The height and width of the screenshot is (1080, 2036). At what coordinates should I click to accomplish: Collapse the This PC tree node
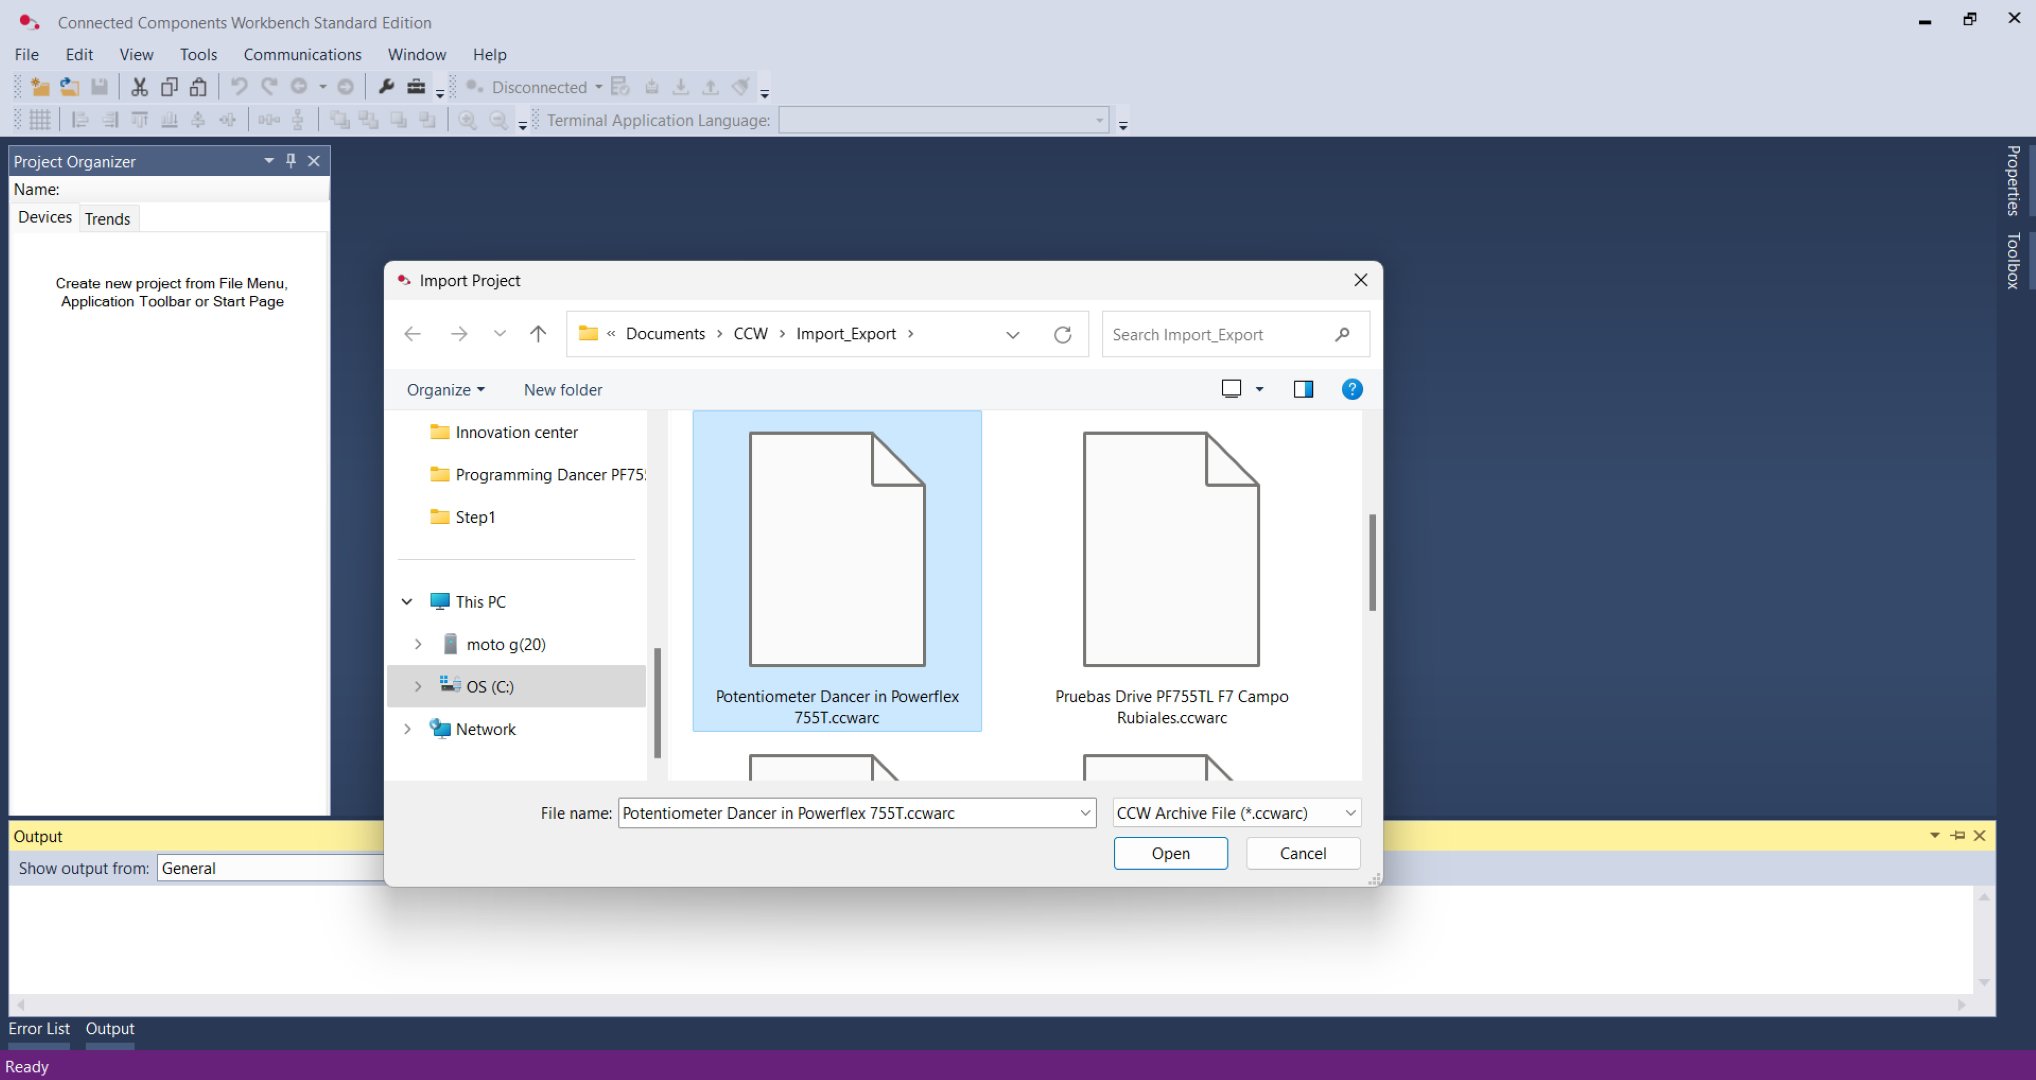coord(407,602)
